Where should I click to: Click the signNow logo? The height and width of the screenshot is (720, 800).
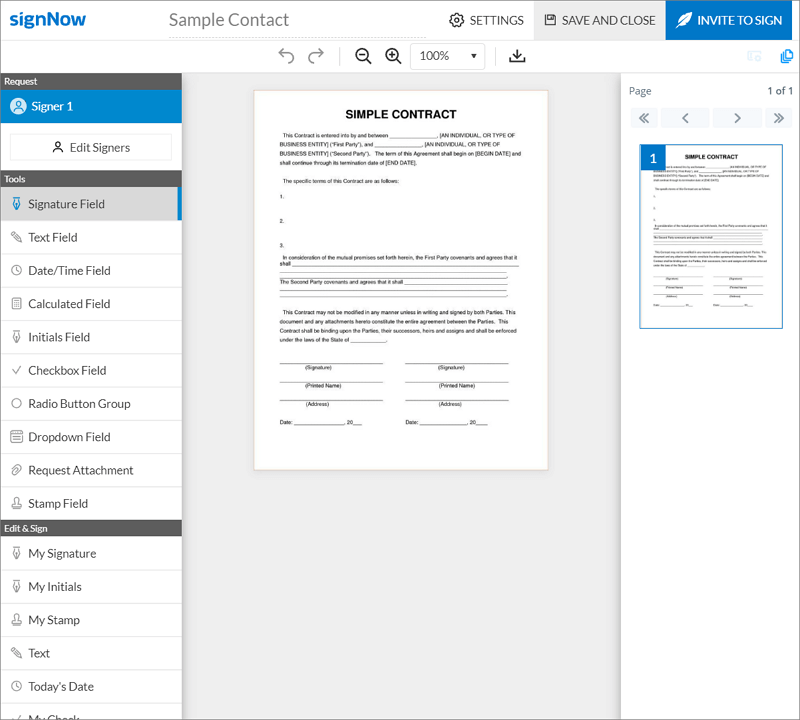point(48,19)
